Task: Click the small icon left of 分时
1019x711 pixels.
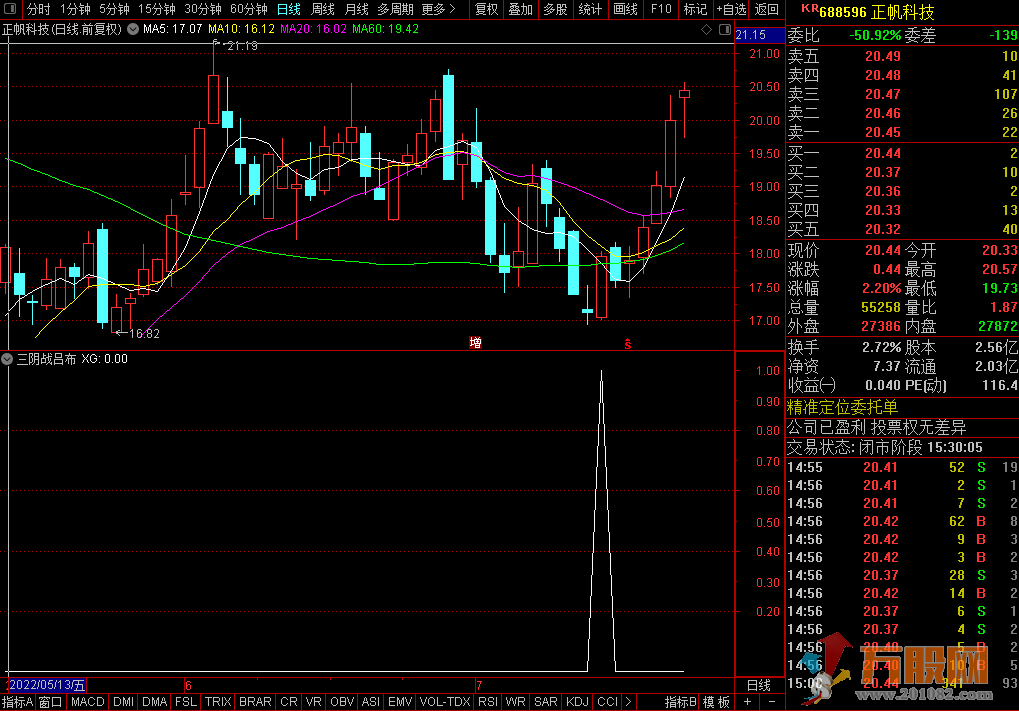Action: [x=11, y=9]
